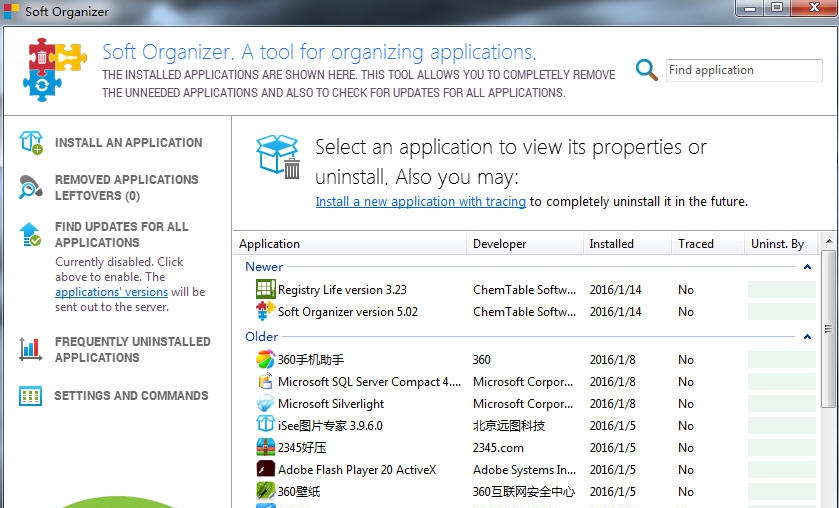Select the Registry Life version 3.23 icon

pyautogui.click(x=265, y=290)
